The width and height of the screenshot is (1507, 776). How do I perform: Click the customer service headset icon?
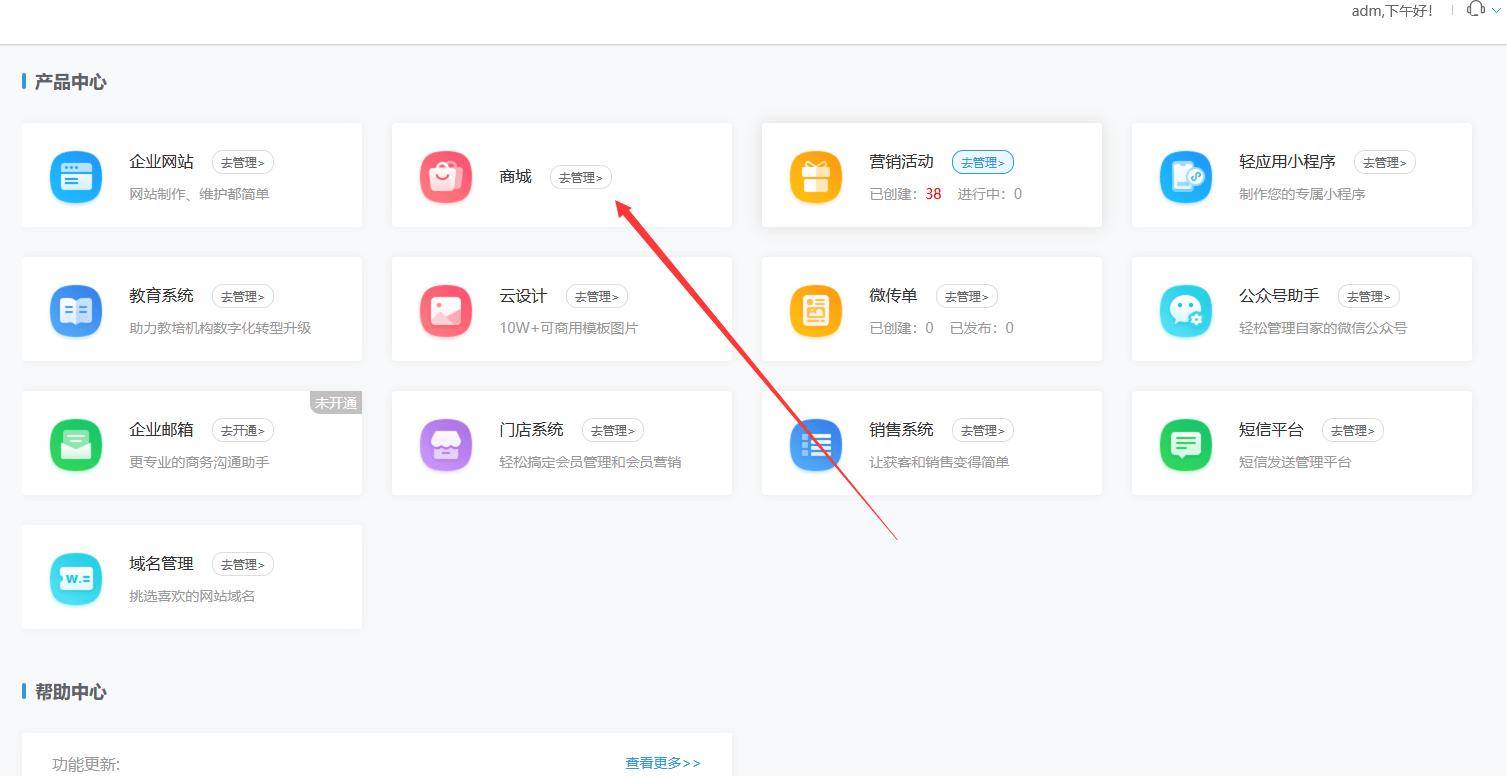click(1476, 9)
